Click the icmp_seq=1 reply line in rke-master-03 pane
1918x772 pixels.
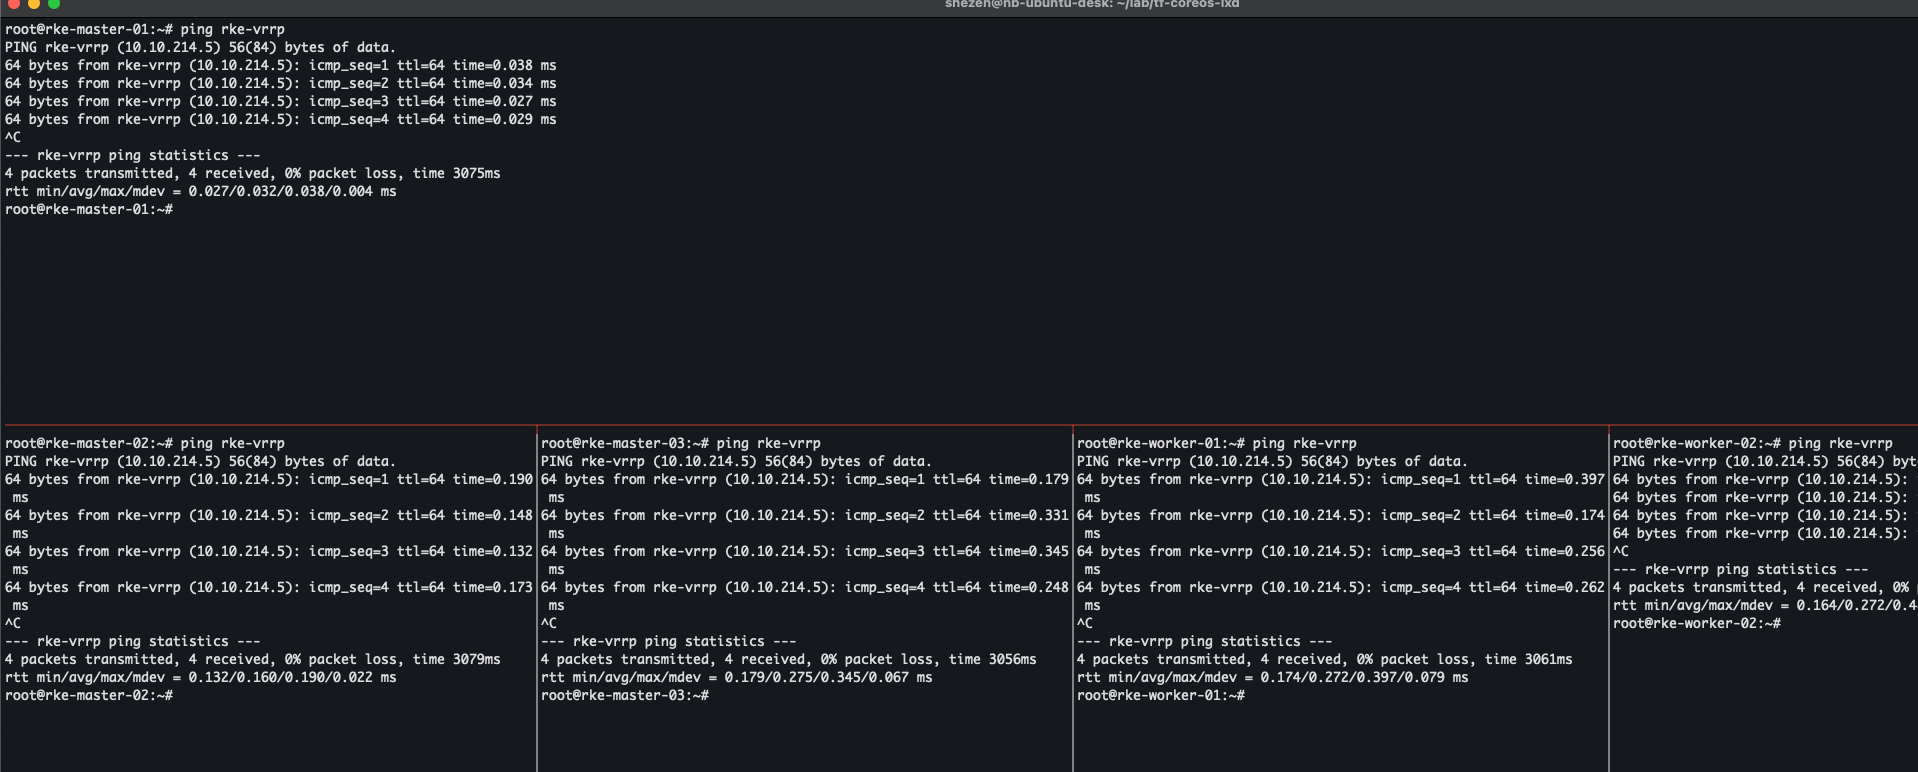click(x=804, y=480)
